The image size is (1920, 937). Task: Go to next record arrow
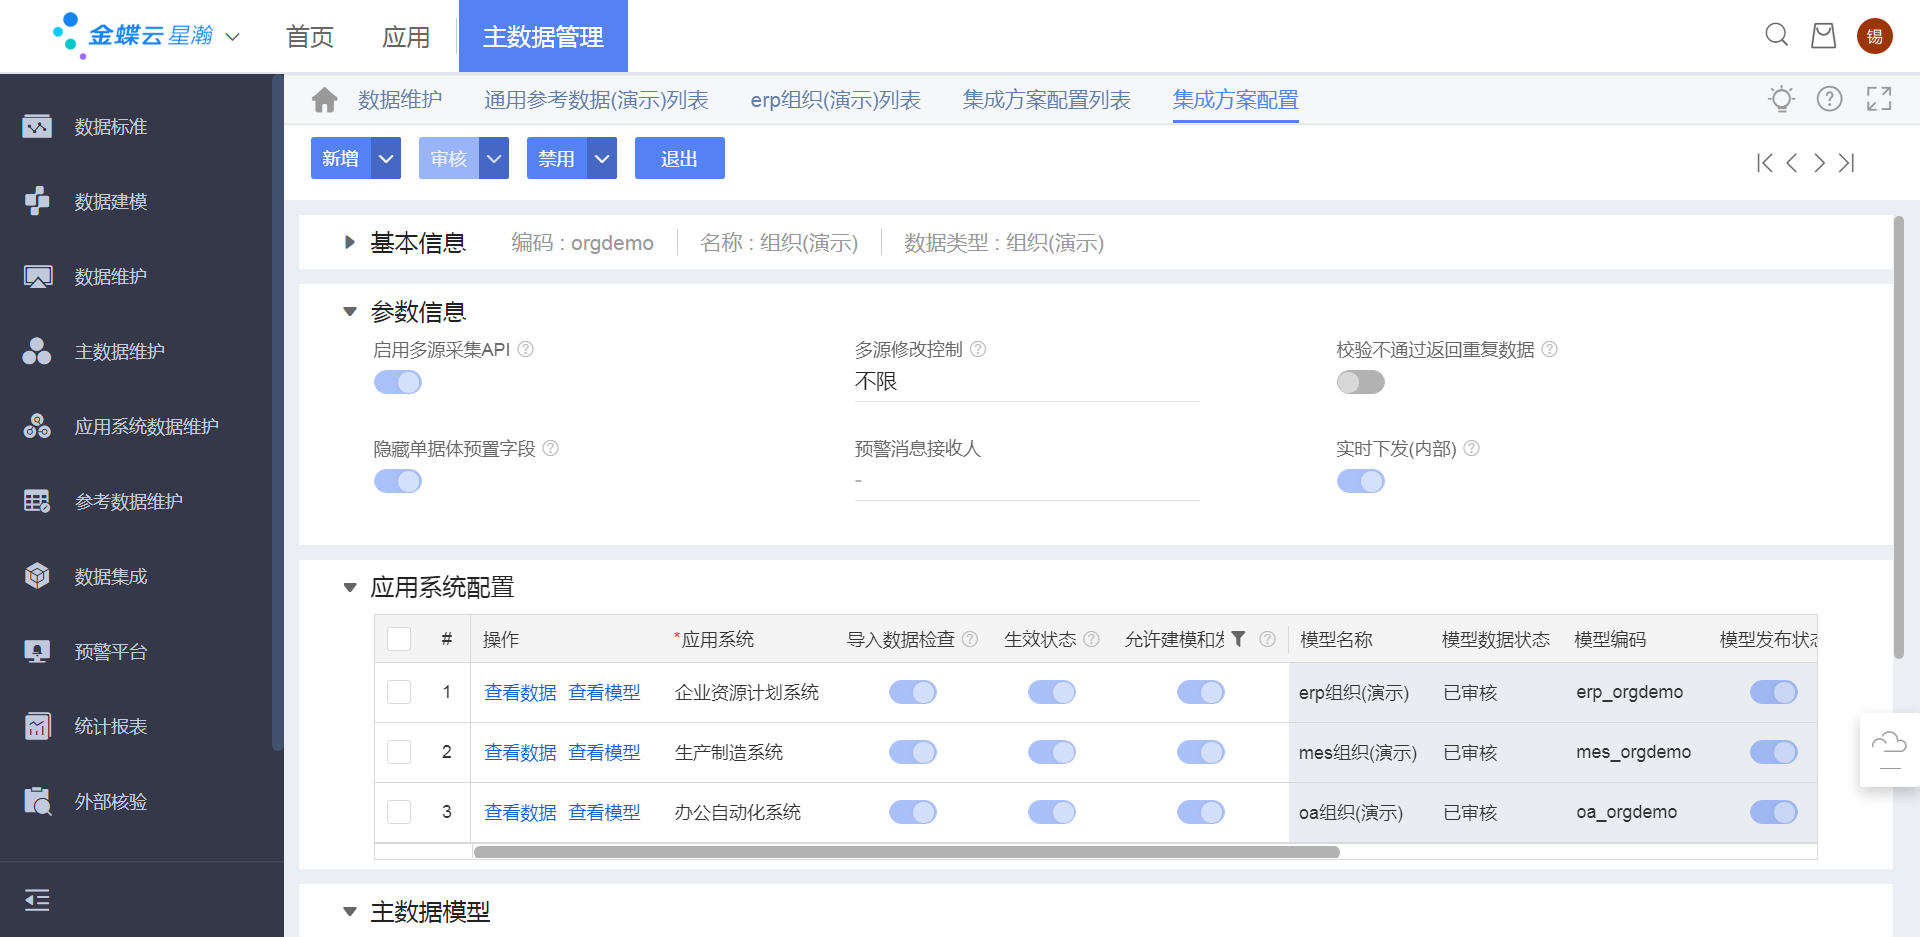[x=1819, y=163]
